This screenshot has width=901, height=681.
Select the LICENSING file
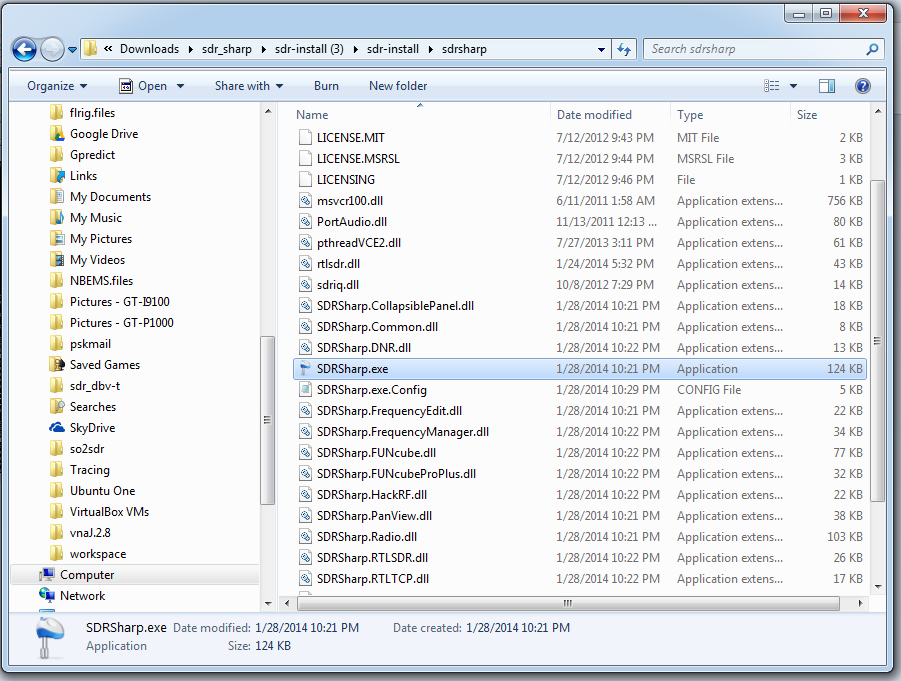pyautogui.click(x=345, y=180)
